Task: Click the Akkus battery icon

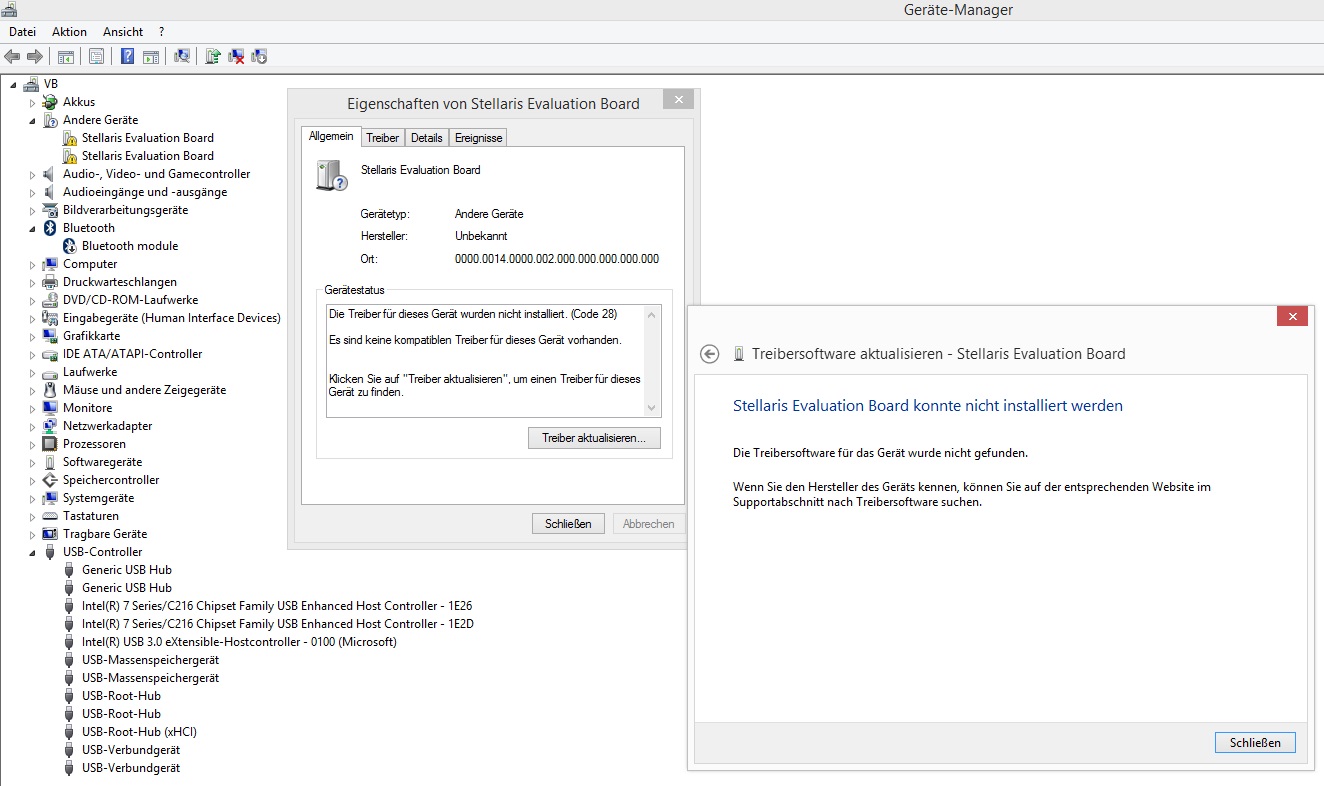Action: click(51, 102)
